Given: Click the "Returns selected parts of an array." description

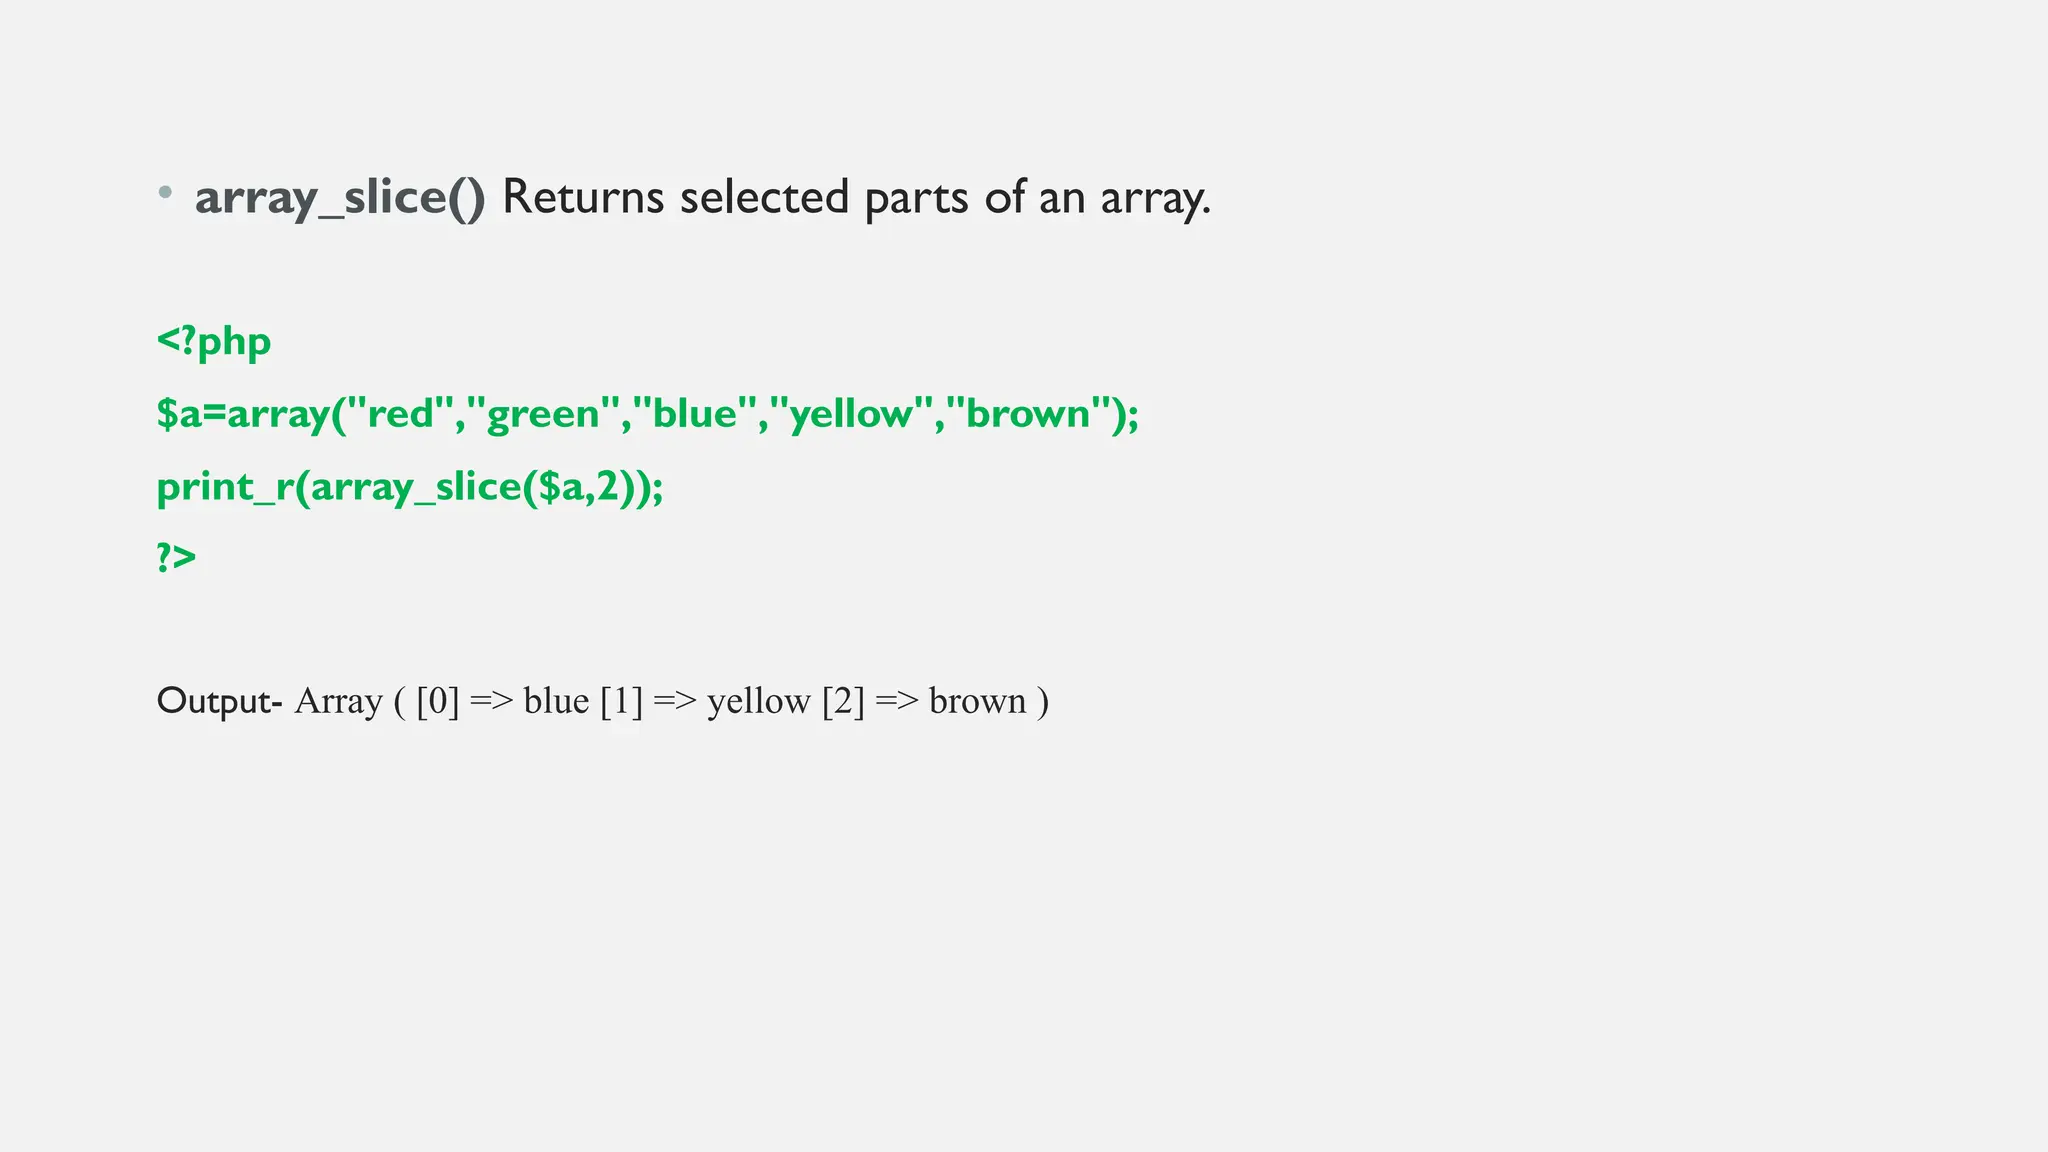Looking at the screenshot, I should tap(856, 197).
